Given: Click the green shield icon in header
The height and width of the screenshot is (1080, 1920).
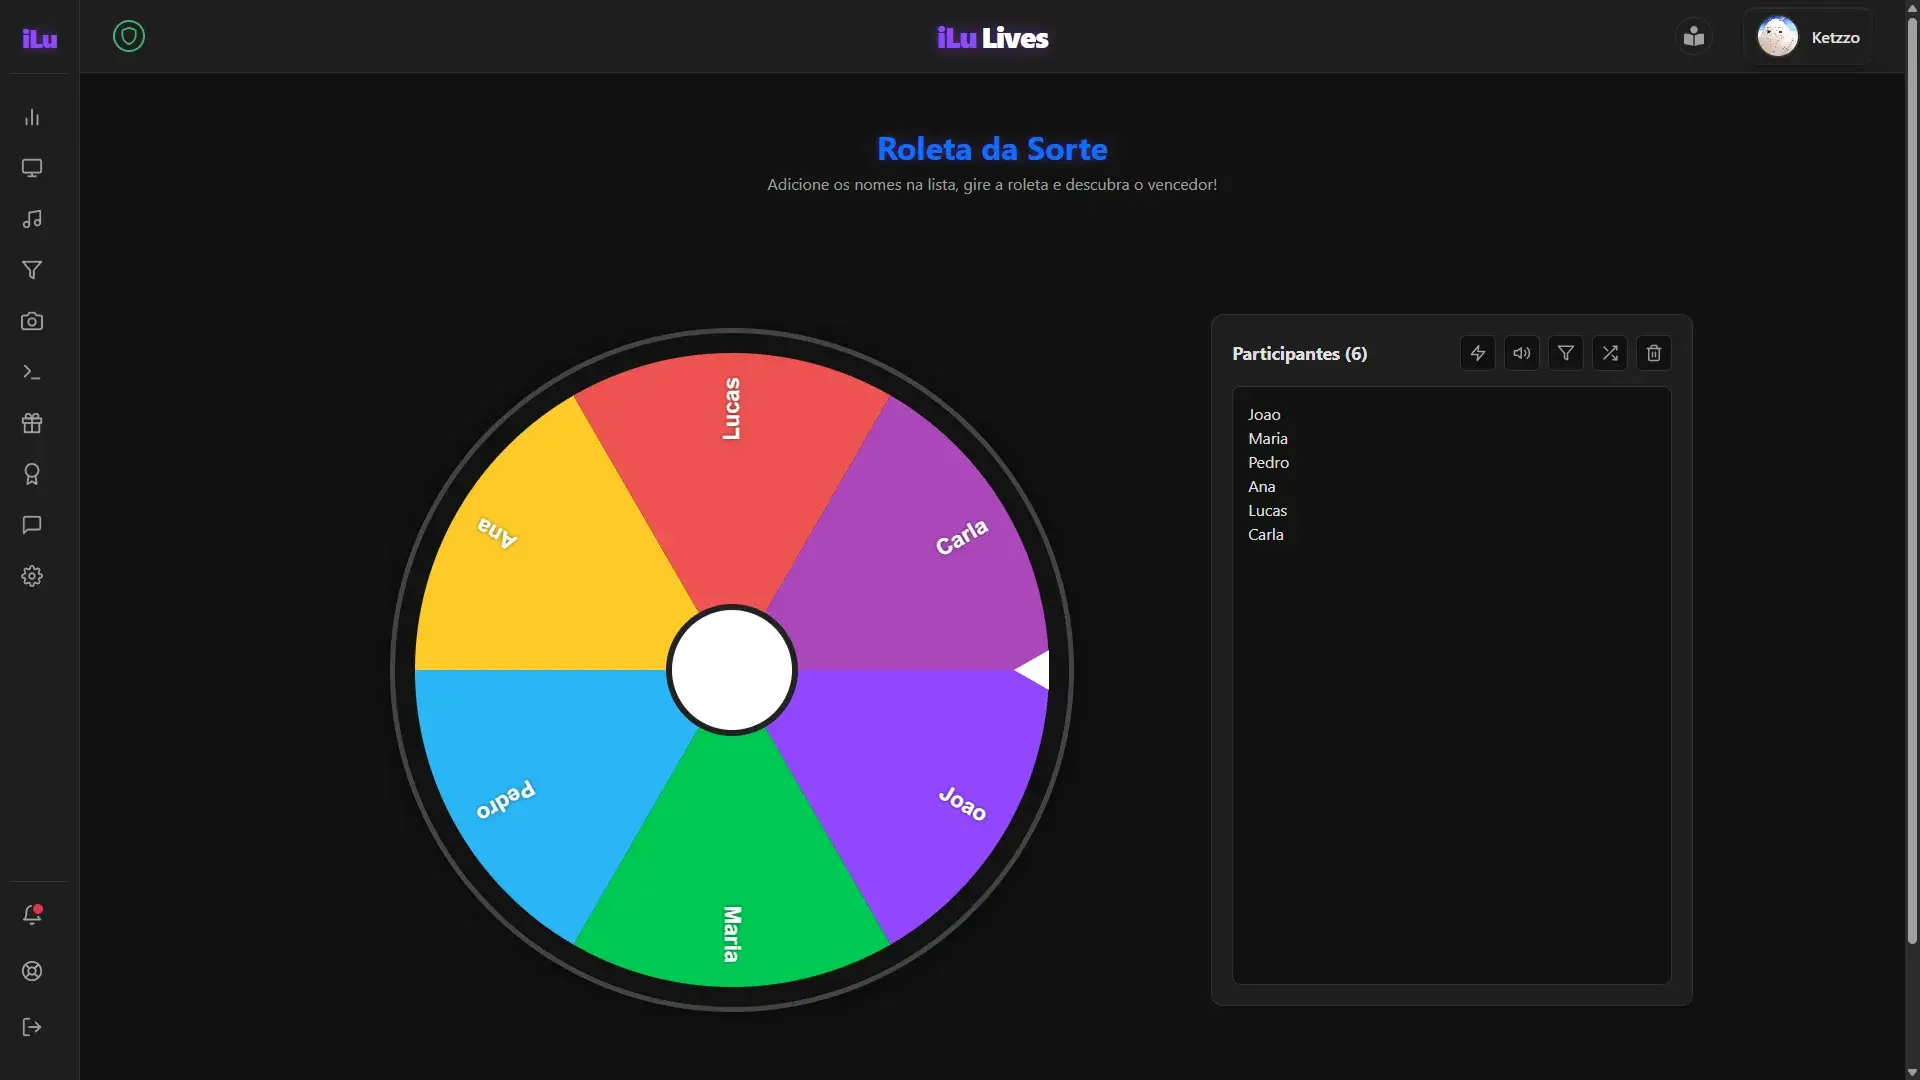Looking at the screenshot, I should point(129,37).
